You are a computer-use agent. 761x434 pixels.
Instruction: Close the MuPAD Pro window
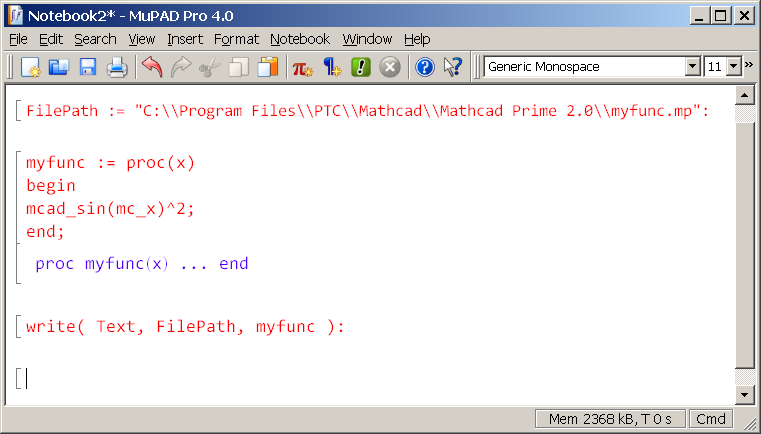click(x=744, y=16)
